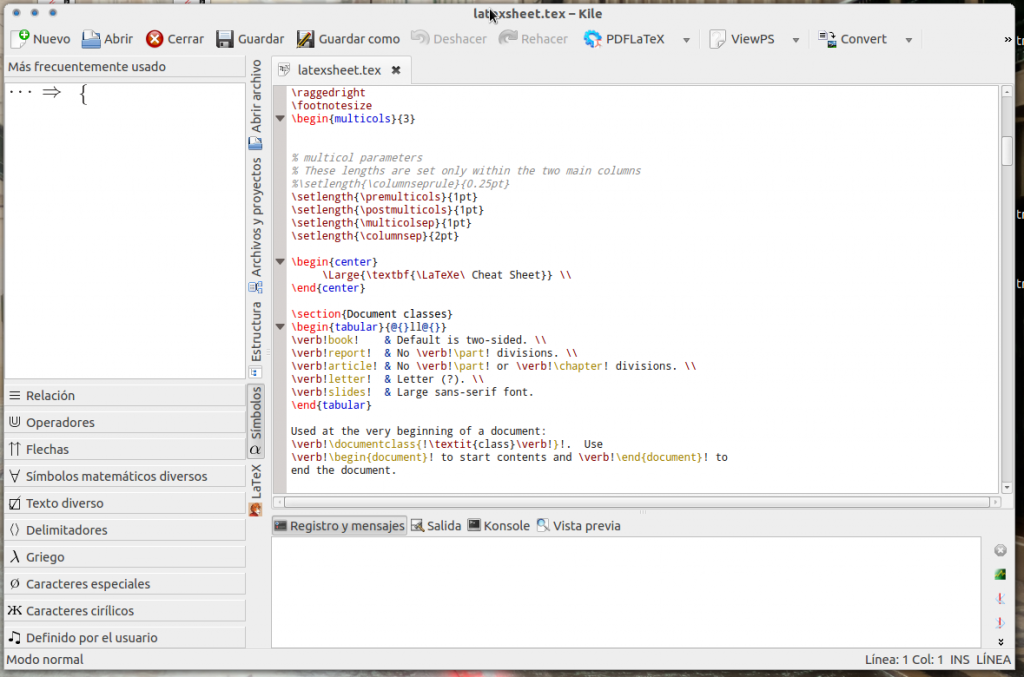The height and width of the screenshot is (677, 1024).
Task: Open the Convert dropdown arrow
Action: click(x=908, y=39)
